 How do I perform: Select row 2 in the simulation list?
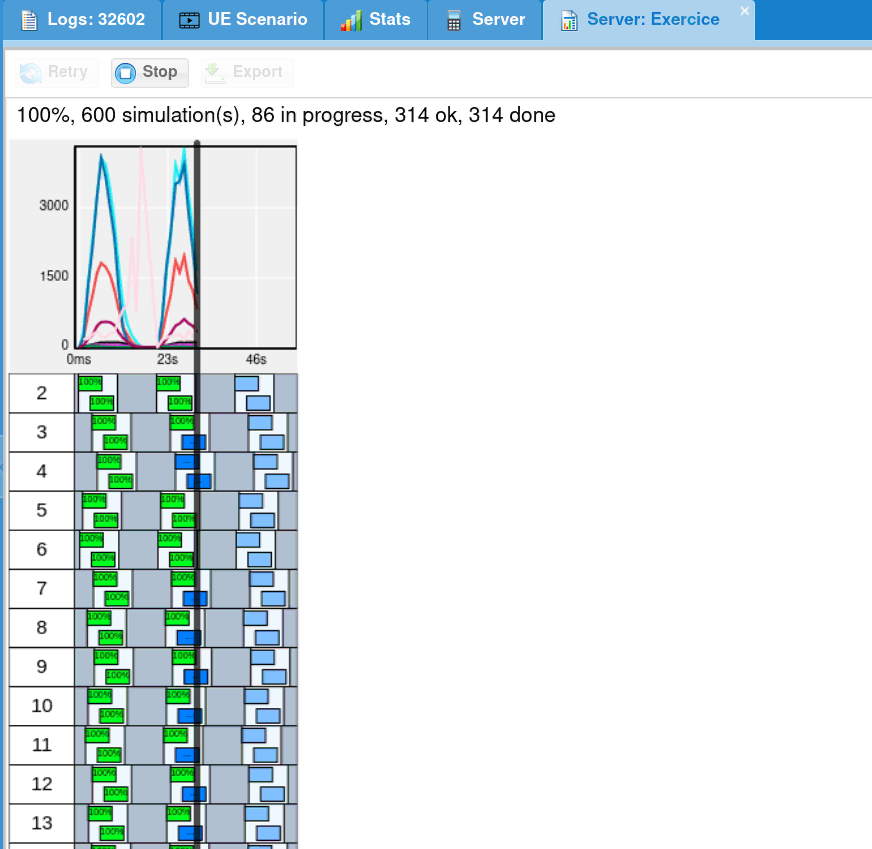tap(41, 393)
